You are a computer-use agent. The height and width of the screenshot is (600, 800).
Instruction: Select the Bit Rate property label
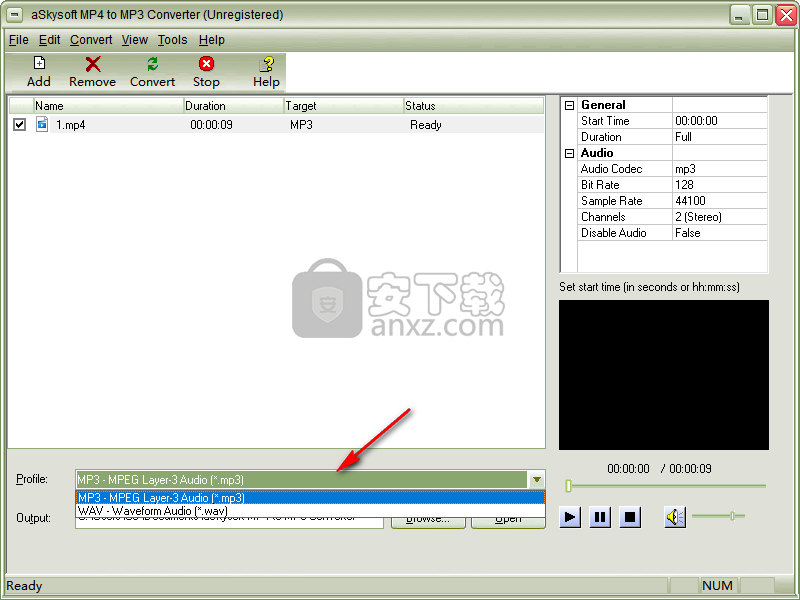click(600, 185)
